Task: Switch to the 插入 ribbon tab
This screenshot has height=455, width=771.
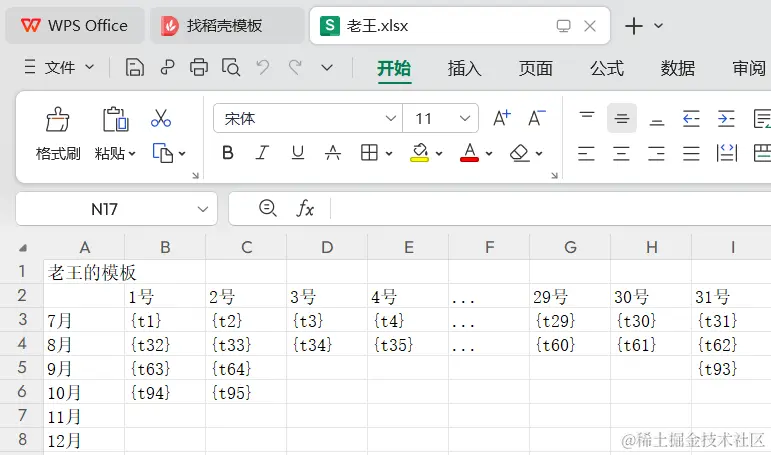Action: pyautogui.click(x=465, y=68)
